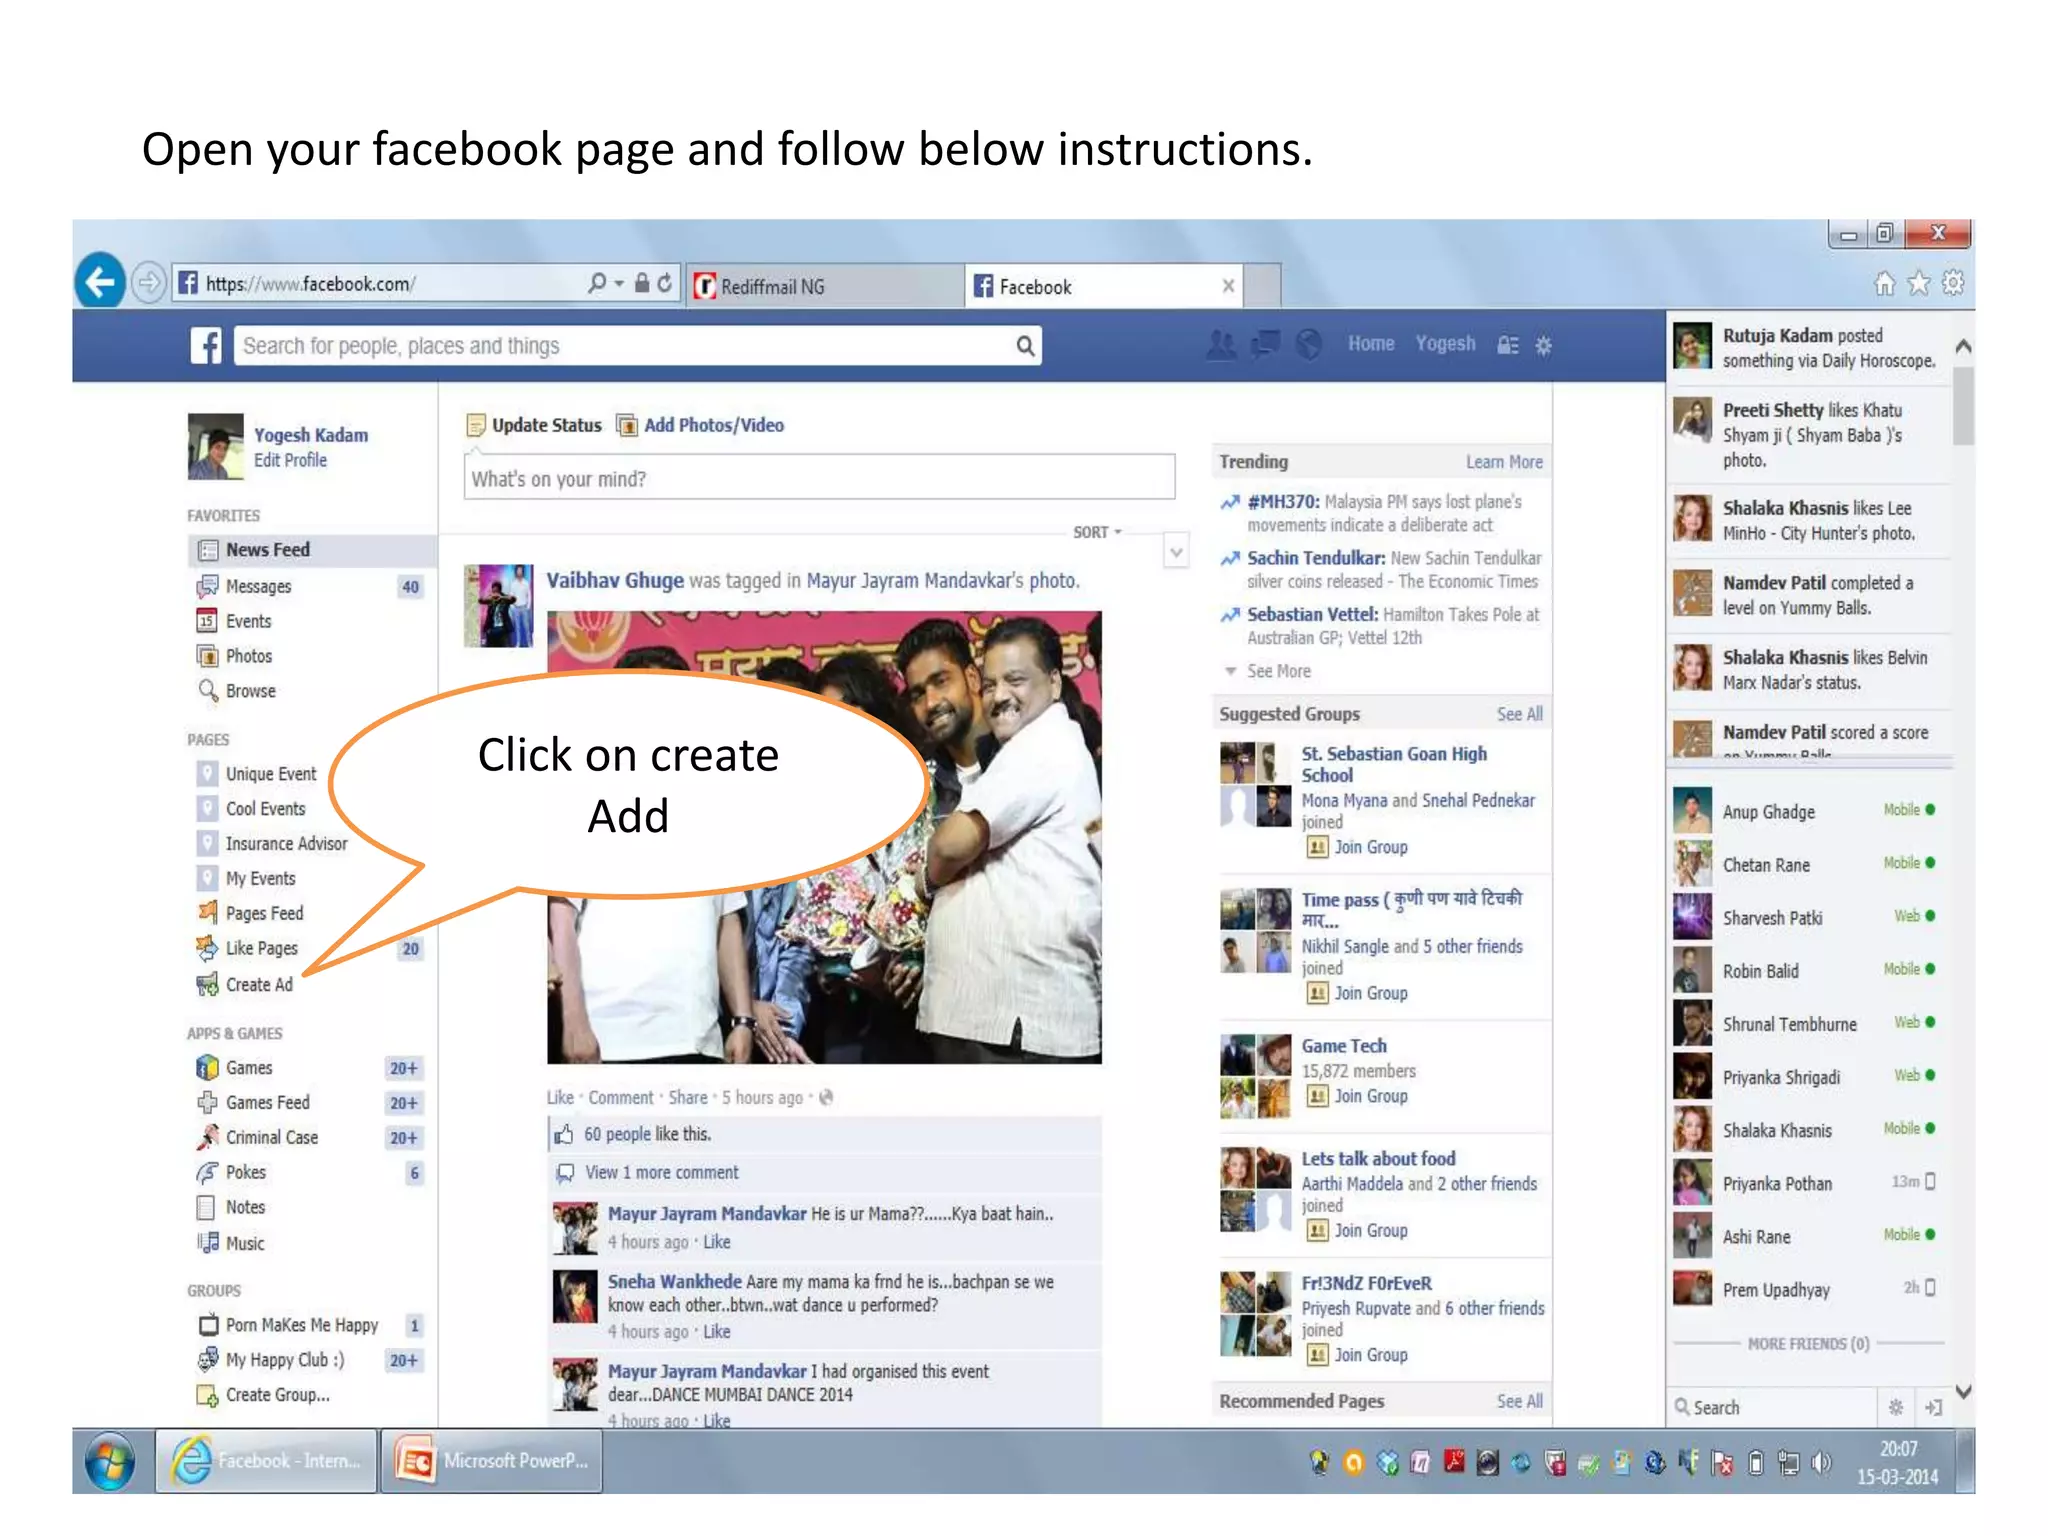Open the settings gear in Facebook top bar

pyautogui.click(x=1543, y=346)
